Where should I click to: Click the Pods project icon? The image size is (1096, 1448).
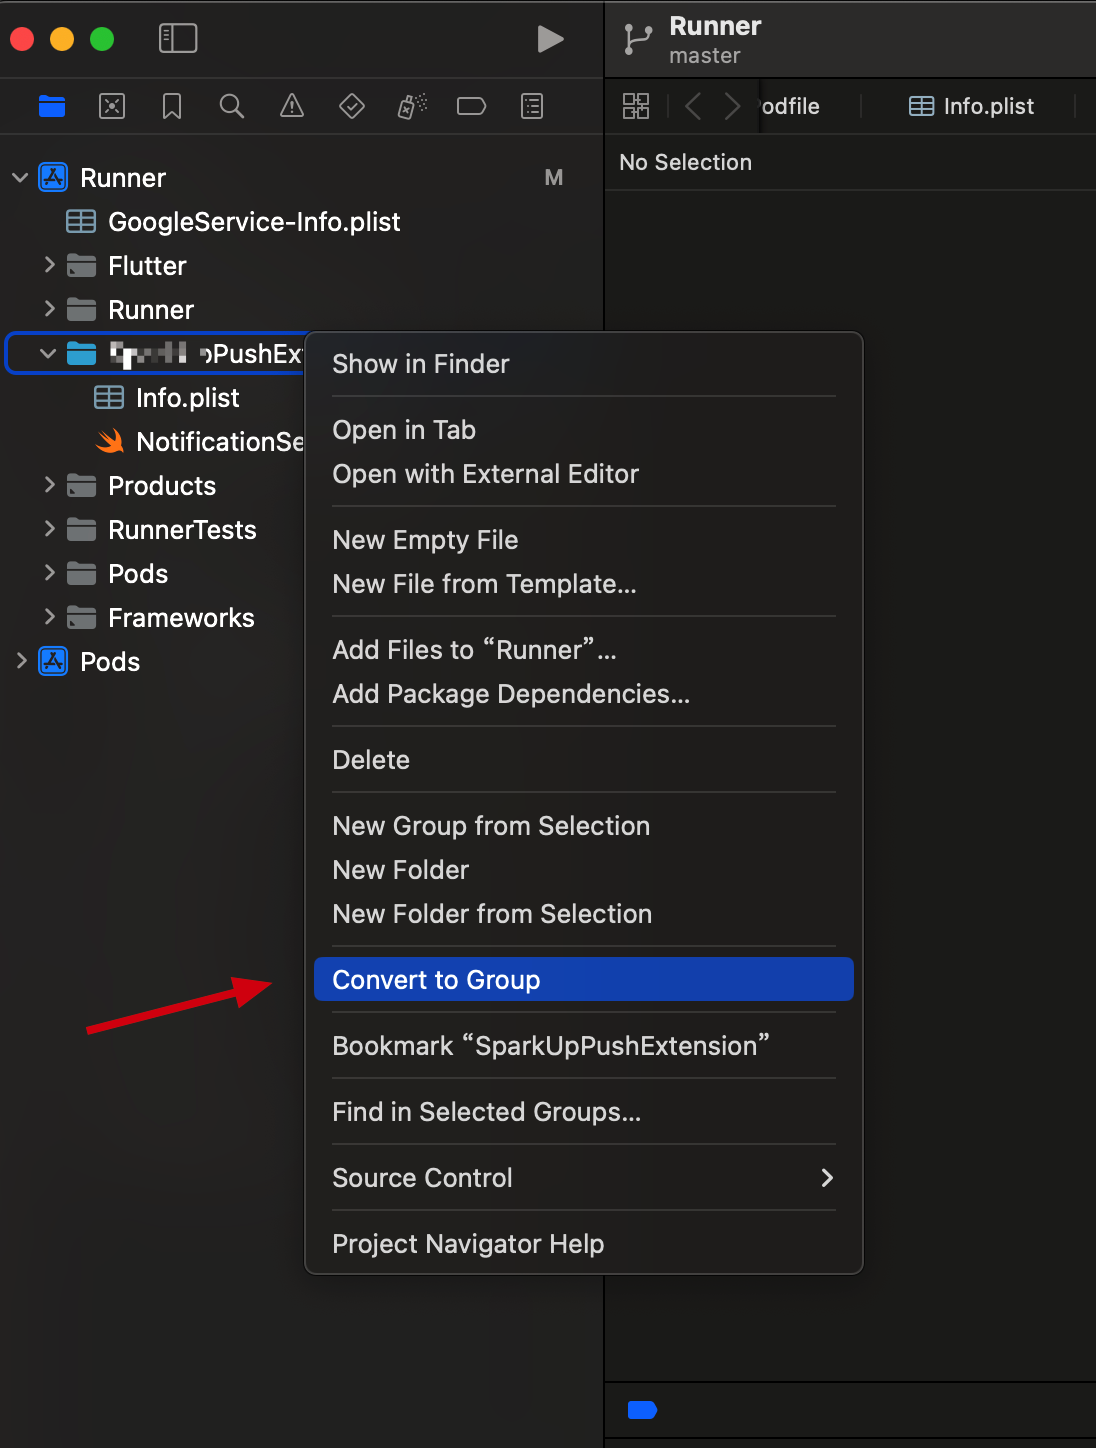53,662
